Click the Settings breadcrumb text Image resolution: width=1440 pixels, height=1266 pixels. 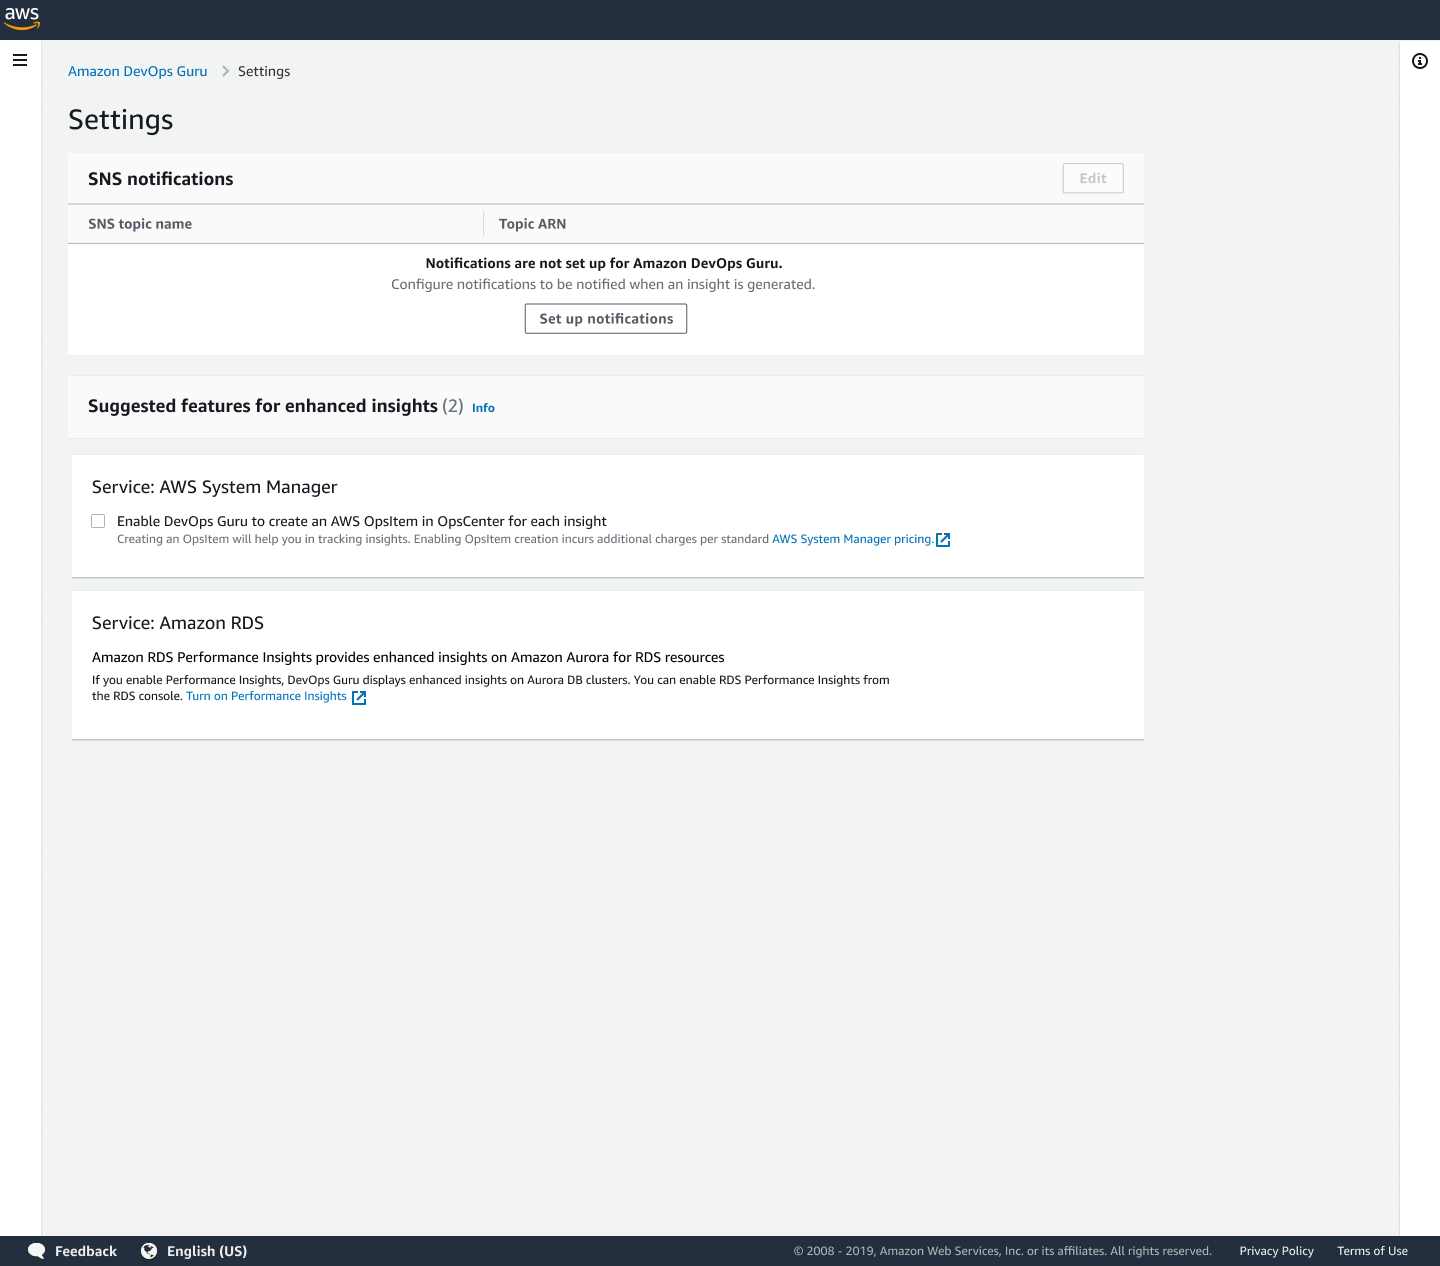click(264, 71)
